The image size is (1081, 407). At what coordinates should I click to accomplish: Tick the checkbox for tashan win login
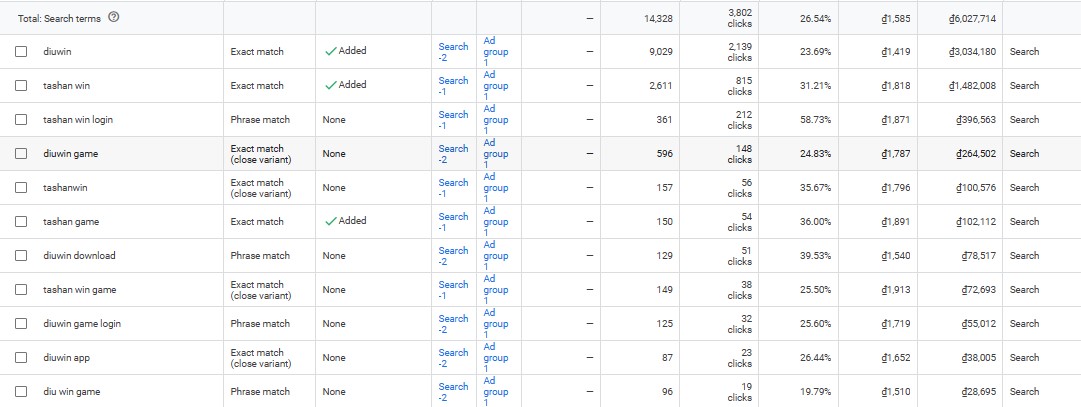21,119
